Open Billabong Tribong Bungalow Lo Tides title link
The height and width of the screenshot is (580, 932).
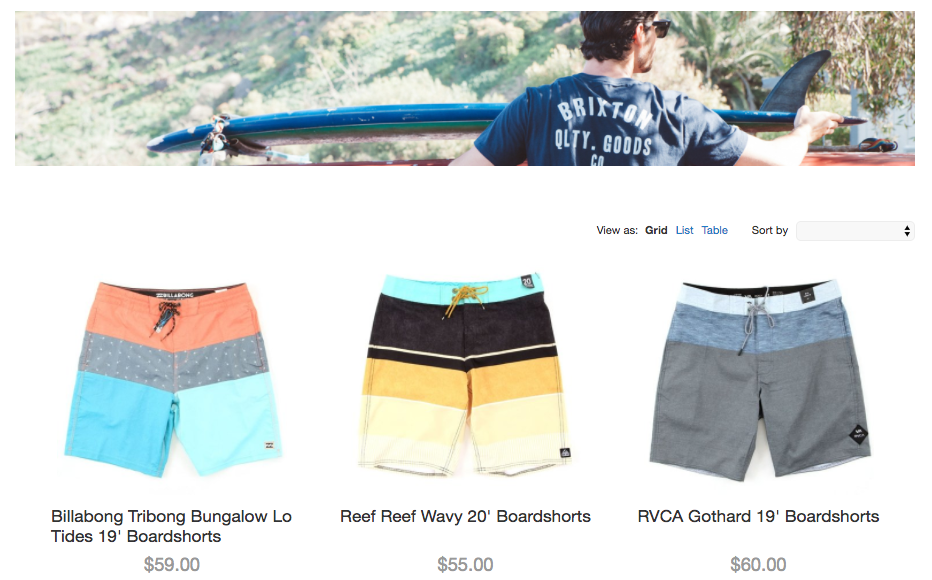tap(171, 526)
